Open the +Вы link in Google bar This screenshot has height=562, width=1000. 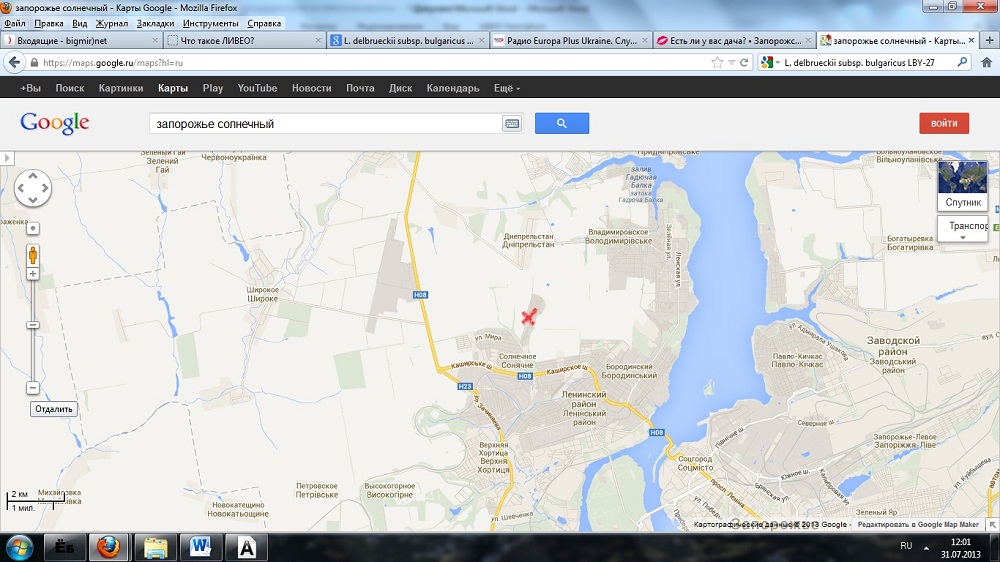[x=30, y=88]
